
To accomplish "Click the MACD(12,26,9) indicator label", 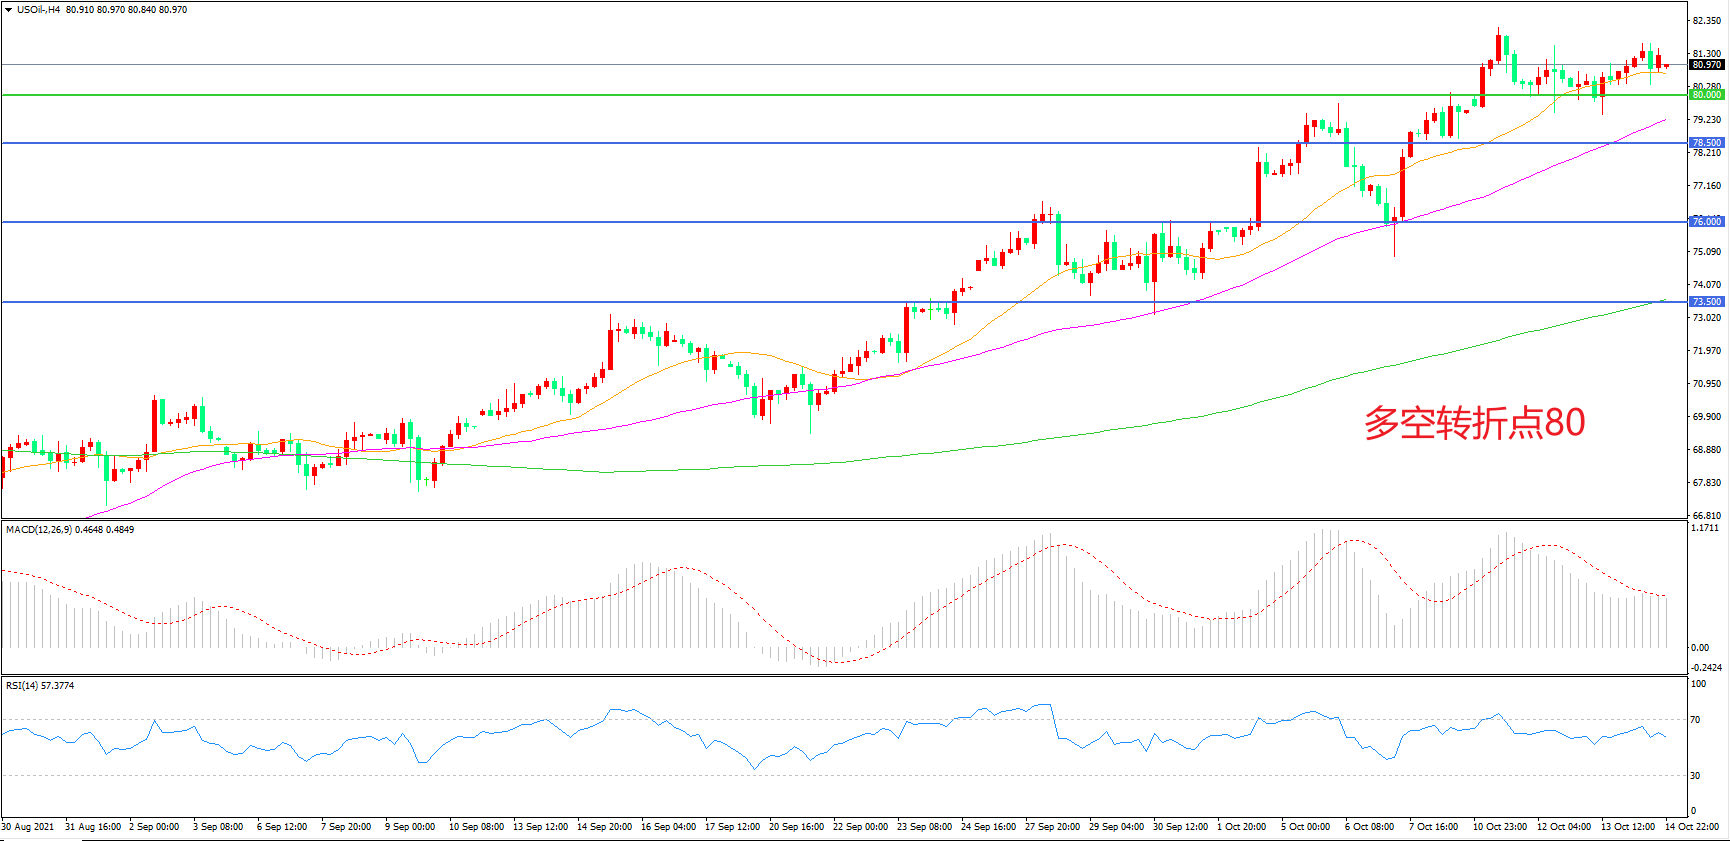I will pos(39,530).
